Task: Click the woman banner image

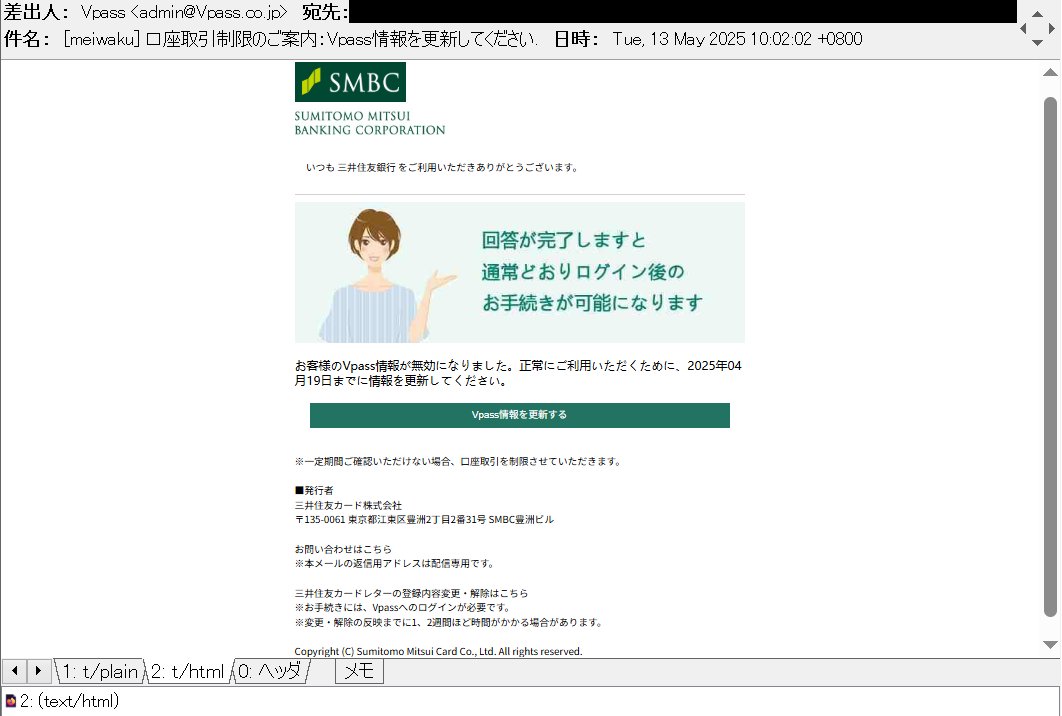Action: point(519,272)
